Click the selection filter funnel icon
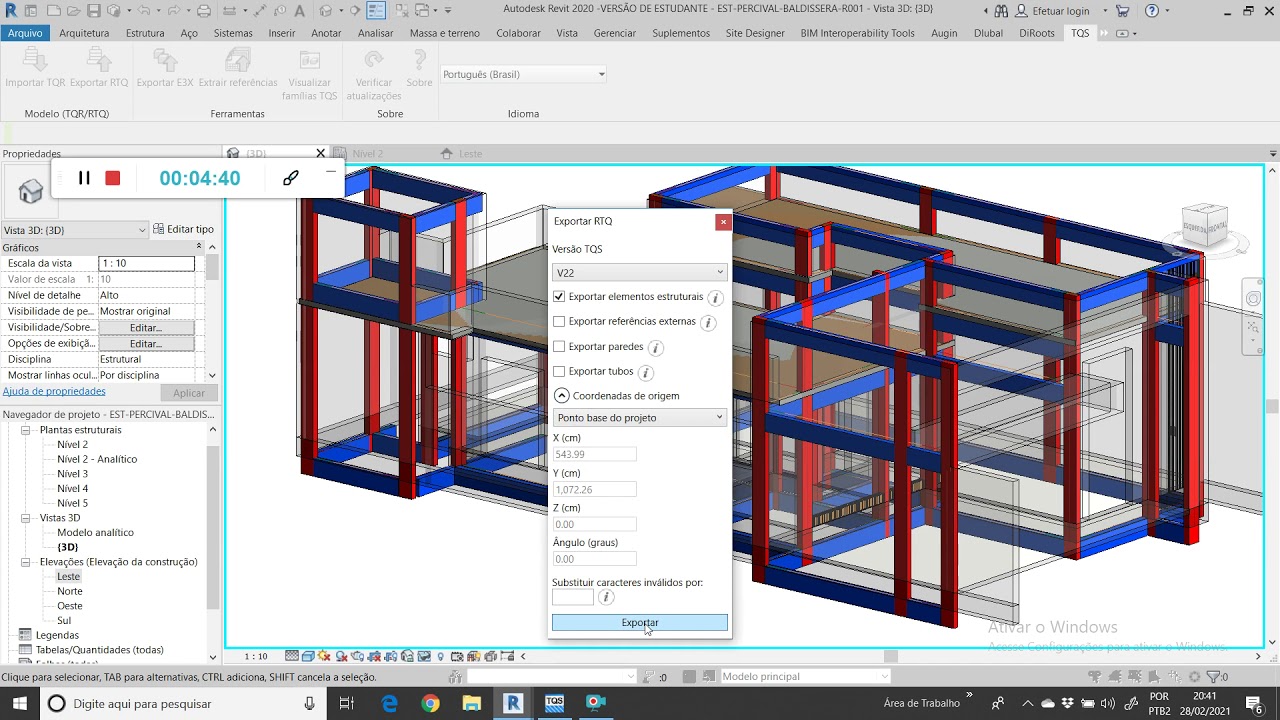The height and width of the screenshot is (720, 1280). [1212, 677]
